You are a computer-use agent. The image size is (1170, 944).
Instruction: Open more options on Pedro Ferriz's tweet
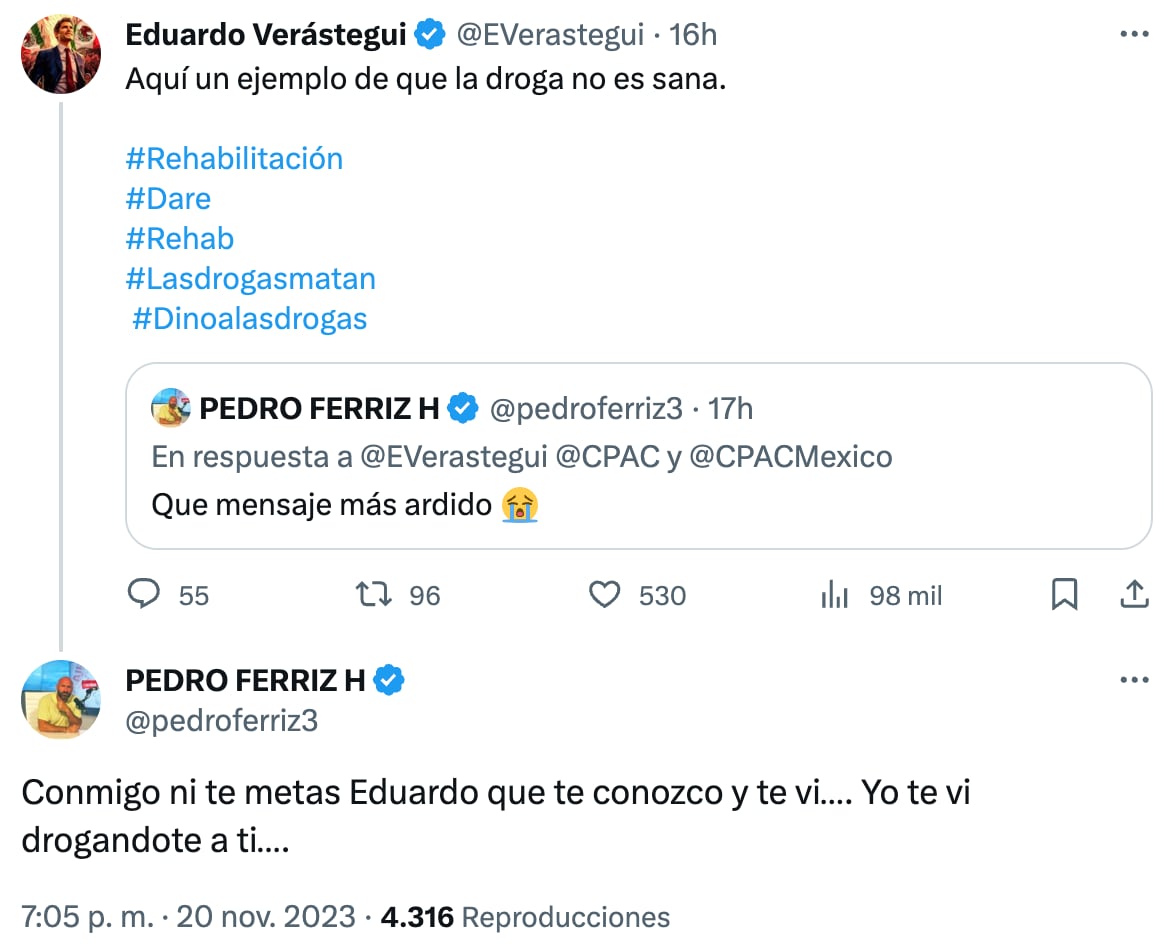coord(1134,681)
